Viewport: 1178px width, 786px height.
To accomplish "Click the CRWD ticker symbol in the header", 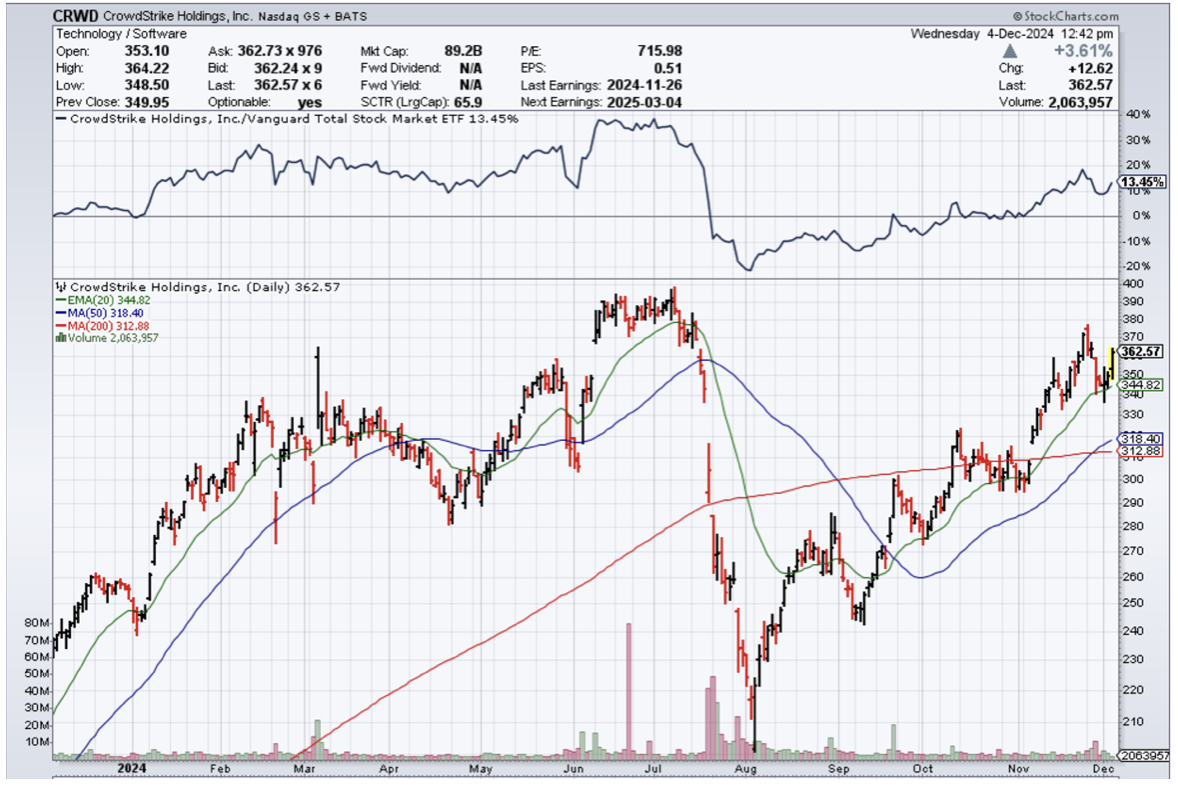I will click(76, 16).
